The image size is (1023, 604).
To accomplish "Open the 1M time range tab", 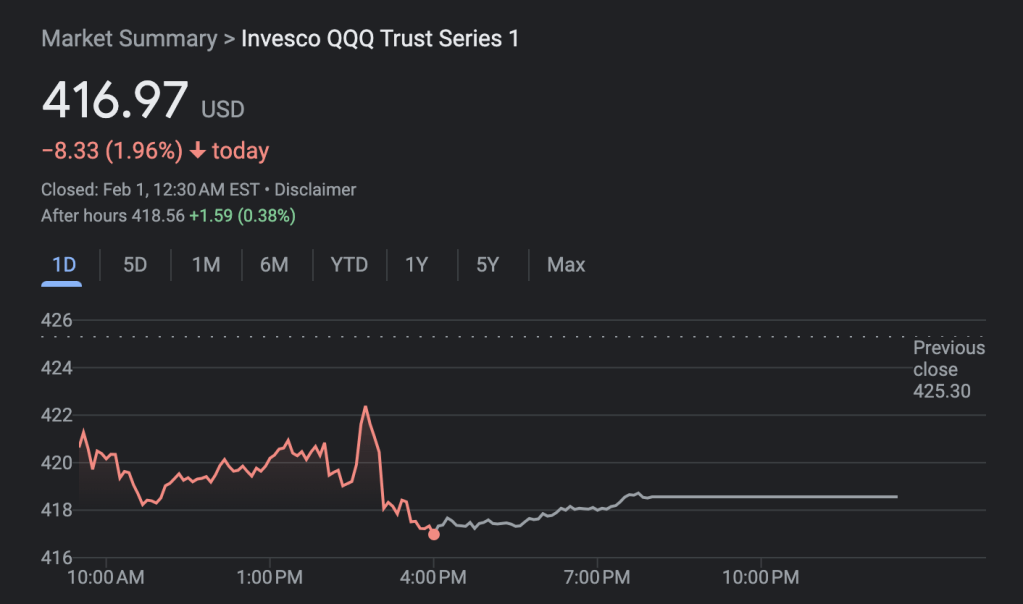I will [206, 265].
